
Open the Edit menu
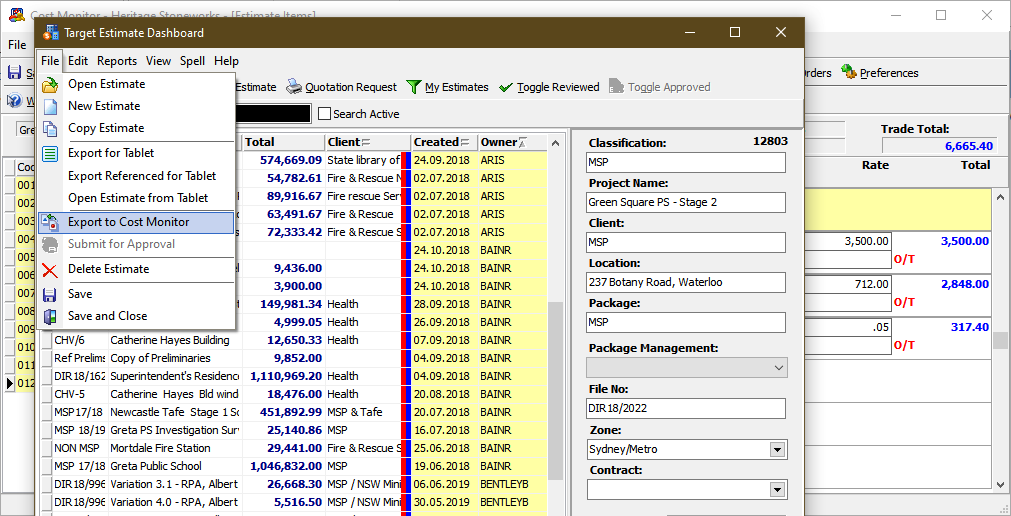[x=78, y=61]
